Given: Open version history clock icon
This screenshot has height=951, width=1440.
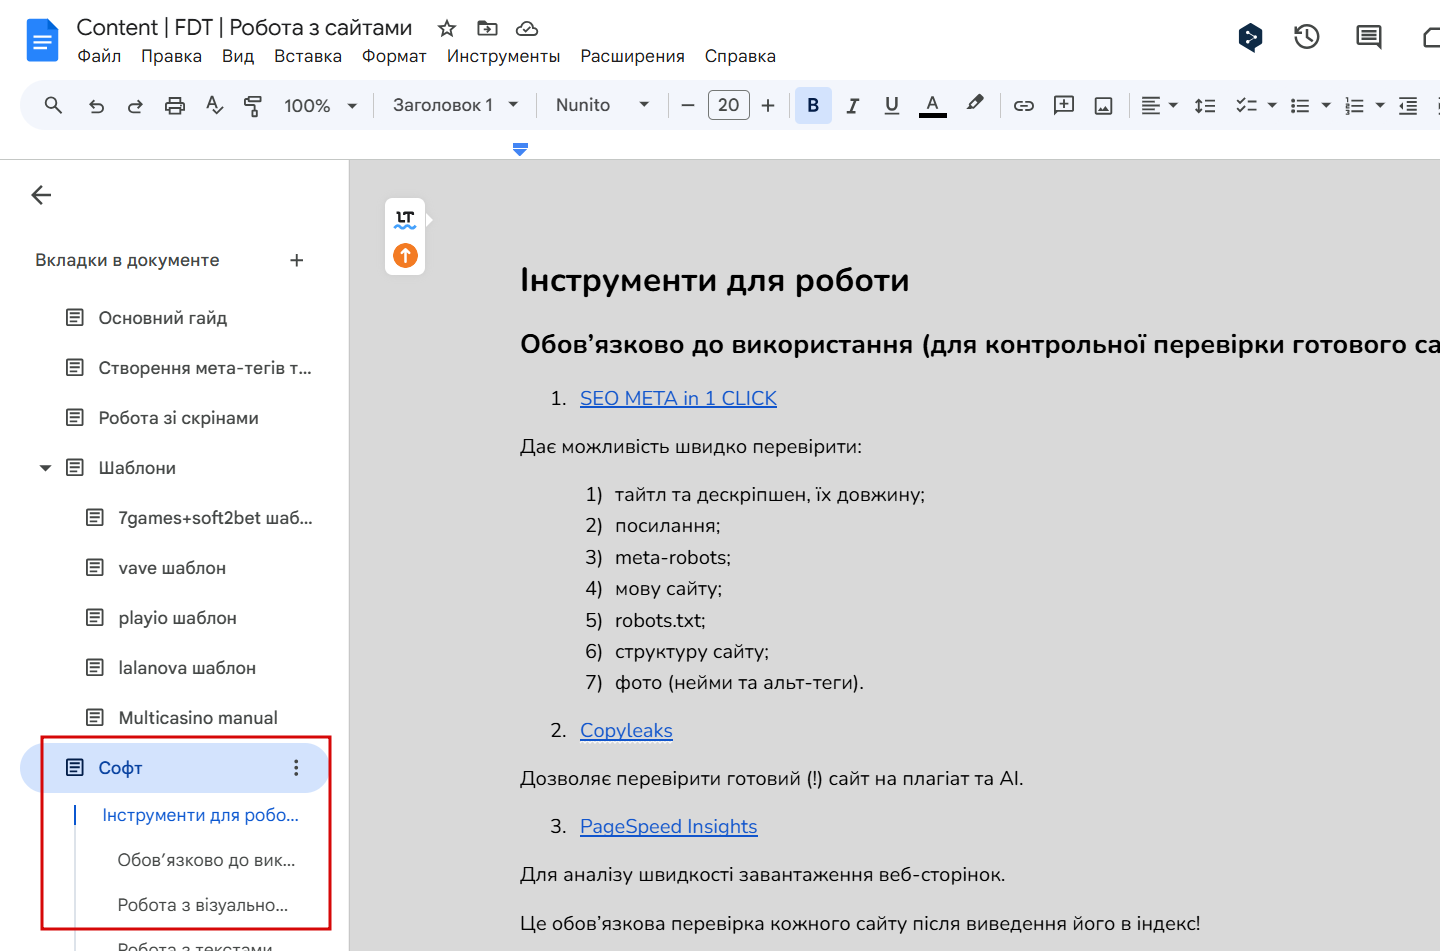Looking at the screenshot, I should 1306,38.
